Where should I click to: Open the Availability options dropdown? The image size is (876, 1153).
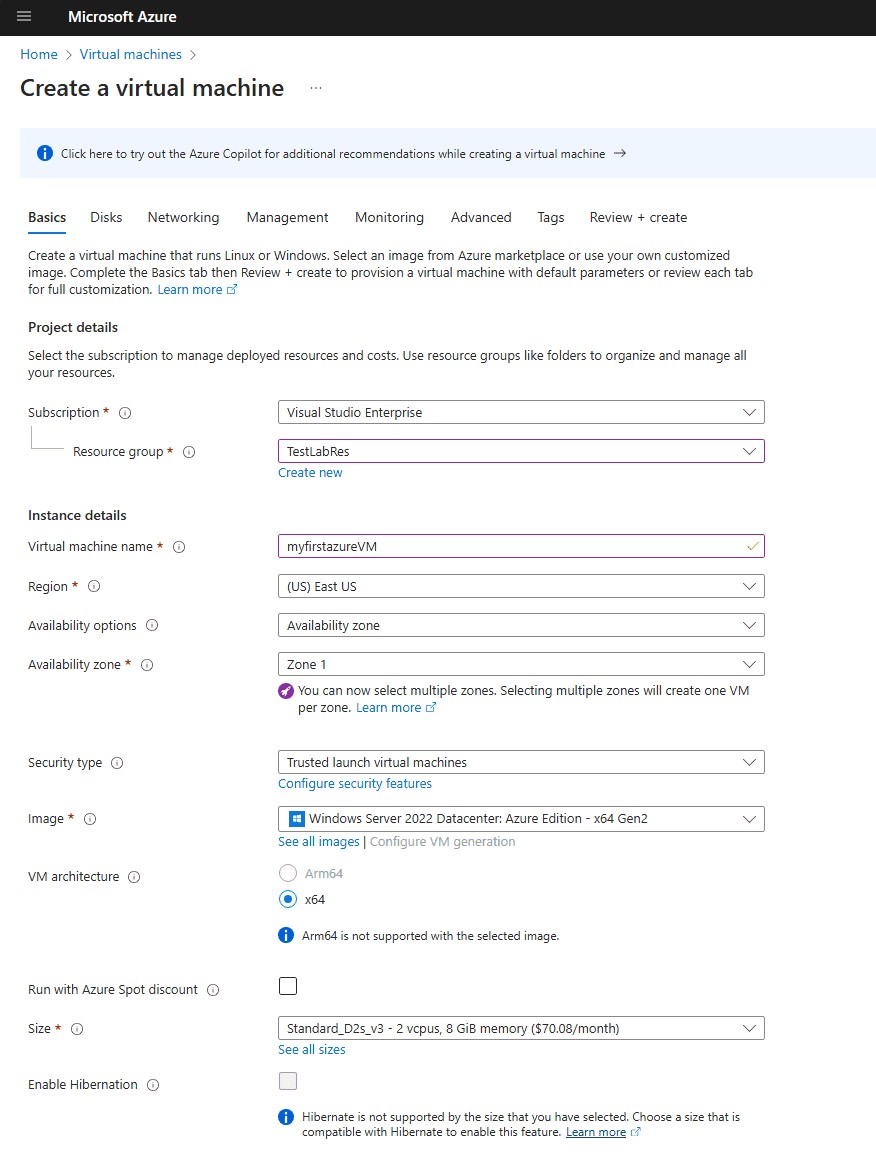[x=521, y=626]
